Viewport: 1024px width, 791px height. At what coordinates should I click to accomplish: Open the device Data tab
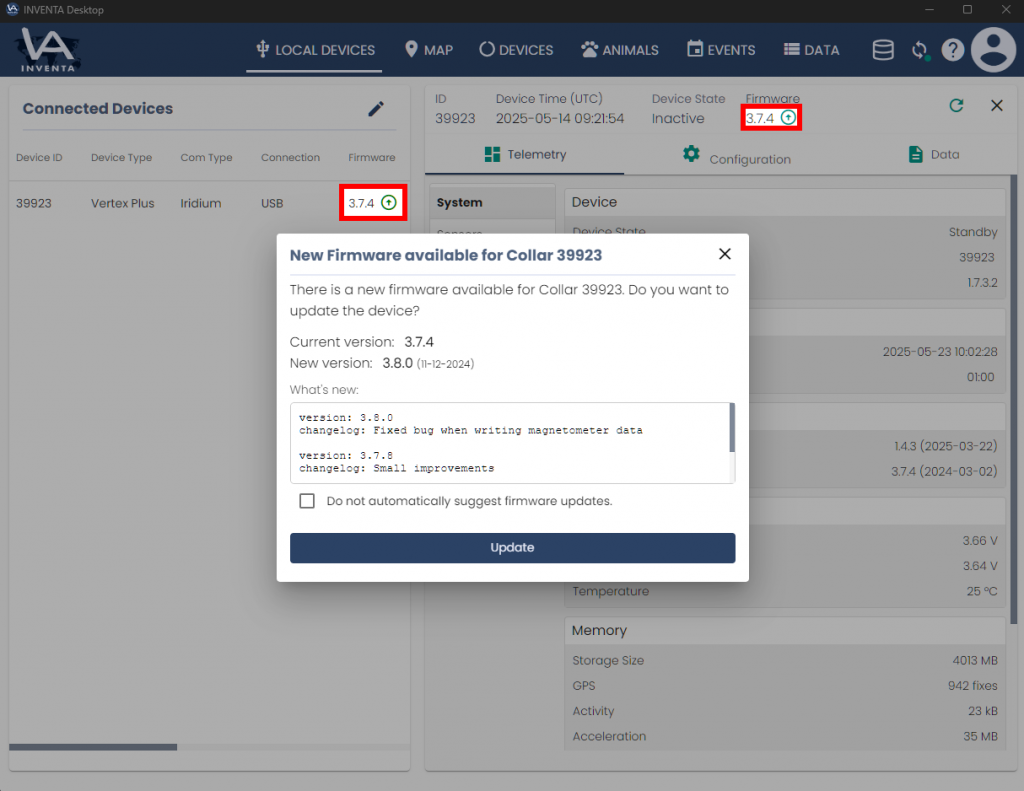(933, 155)
